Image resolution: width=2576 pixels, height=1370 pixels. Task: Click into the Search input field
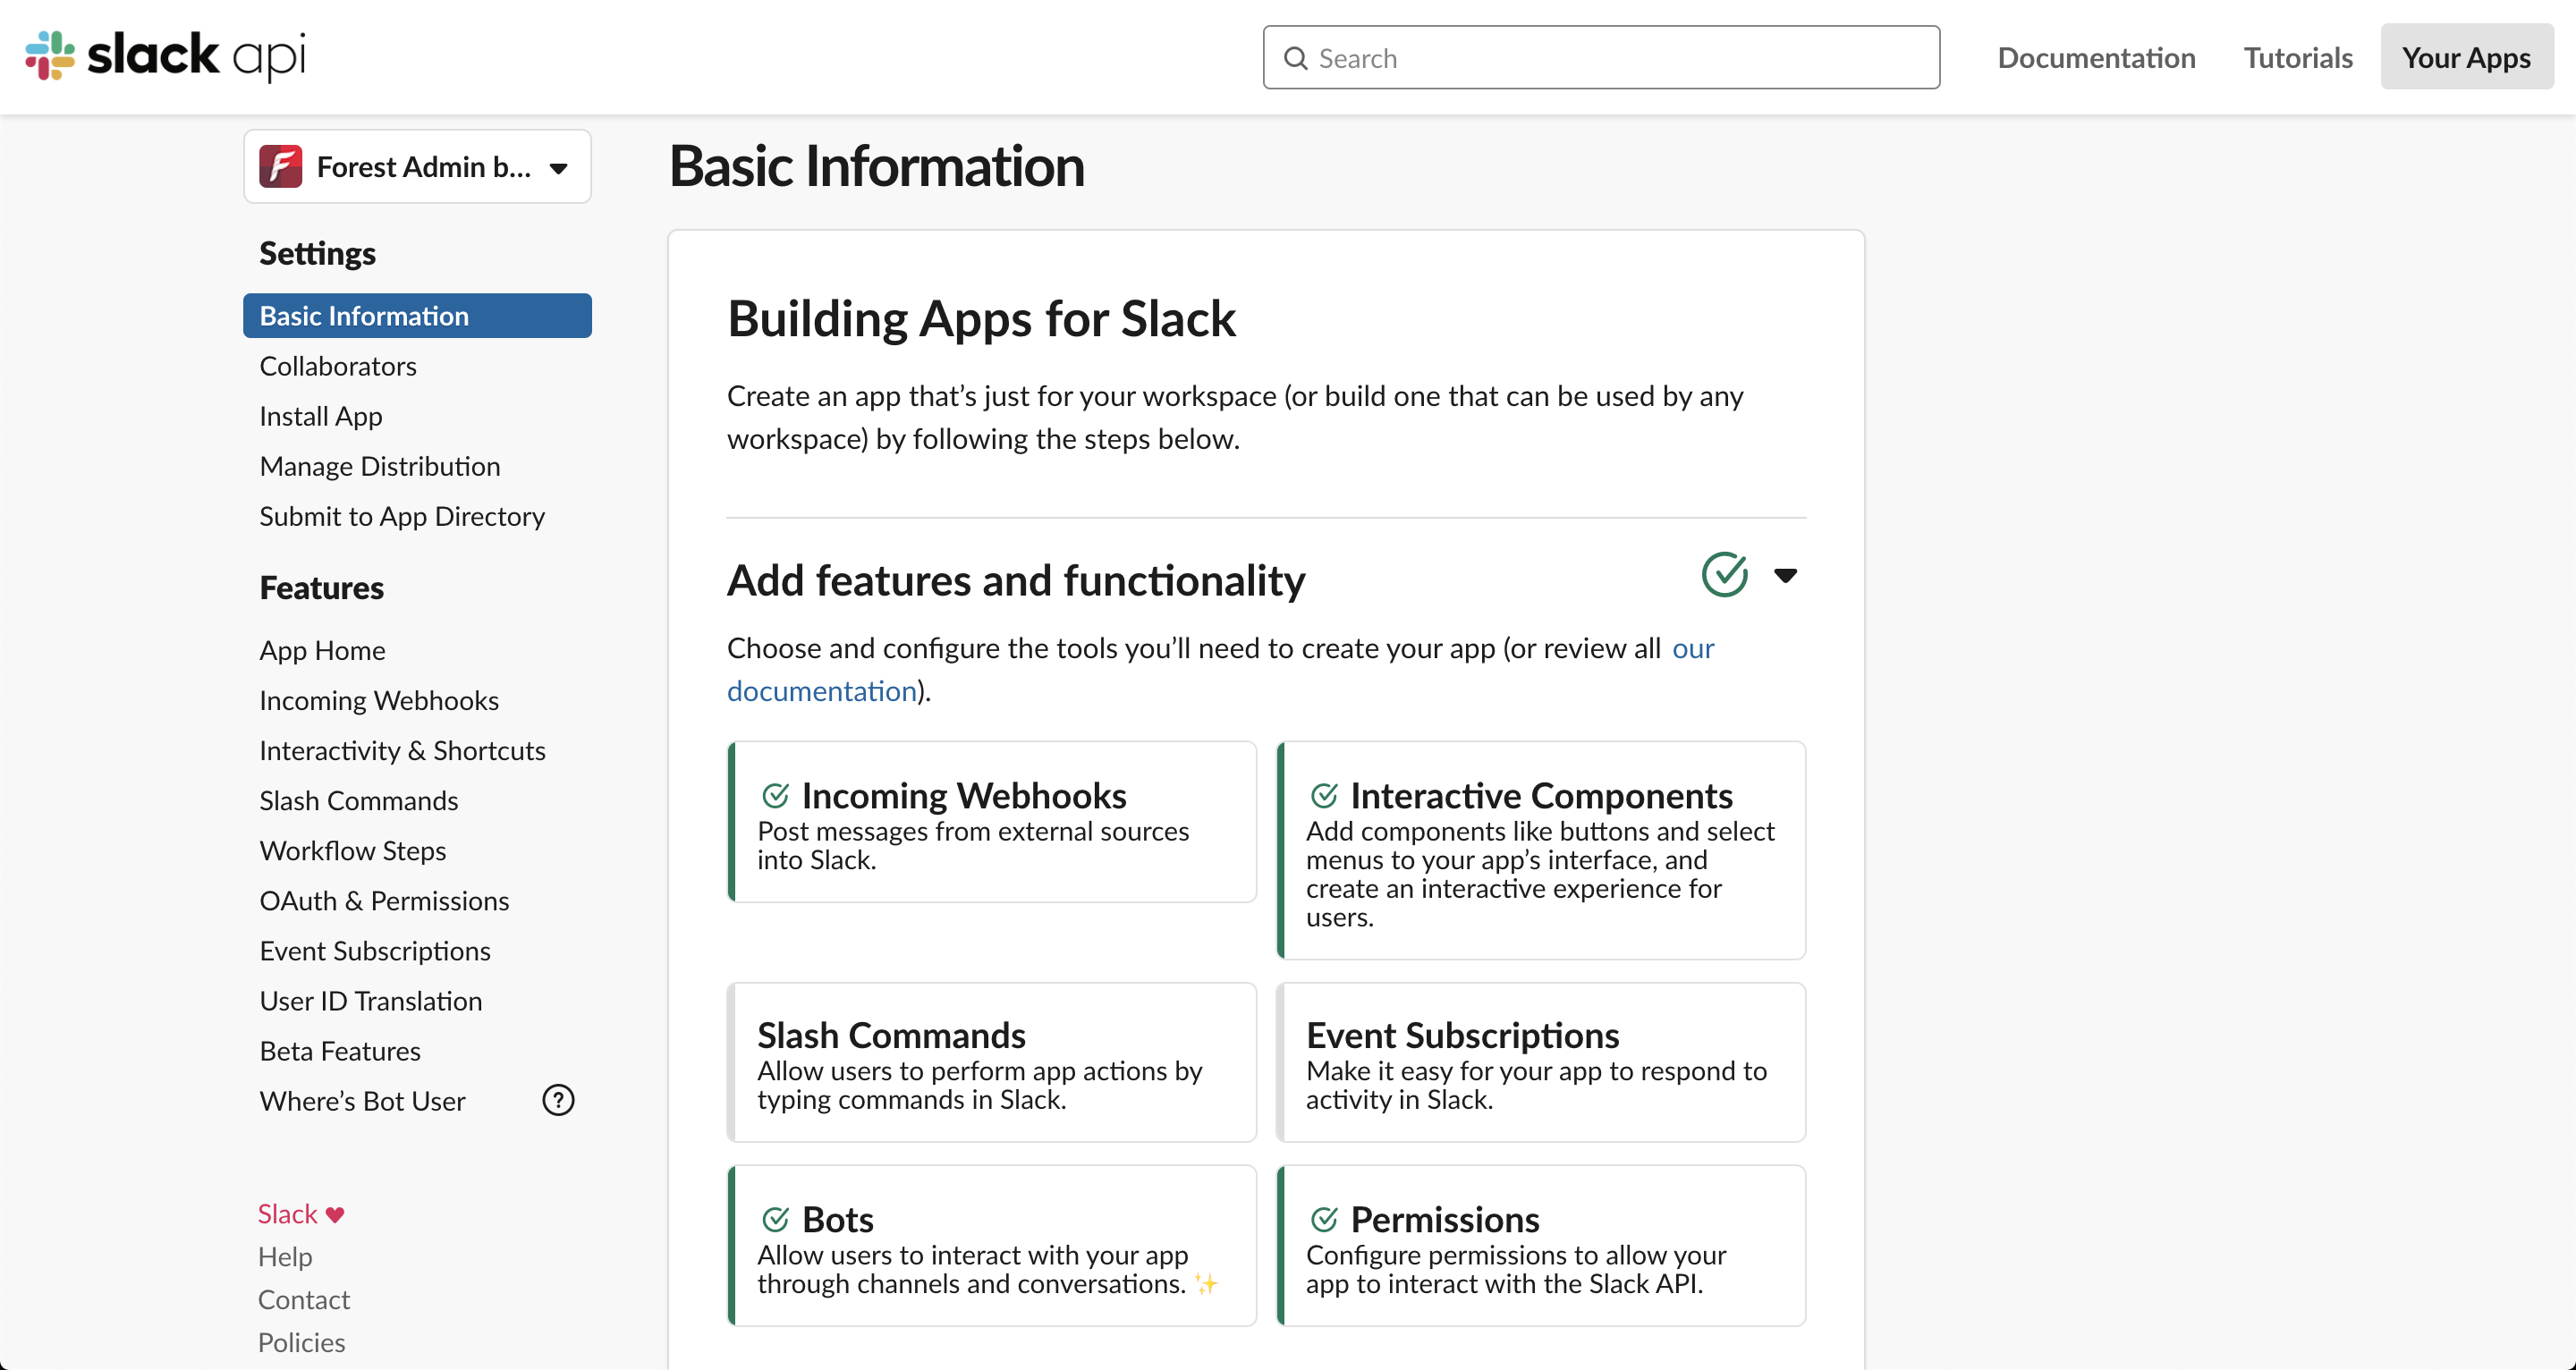pyautogui.click(x=1601, y=58)
